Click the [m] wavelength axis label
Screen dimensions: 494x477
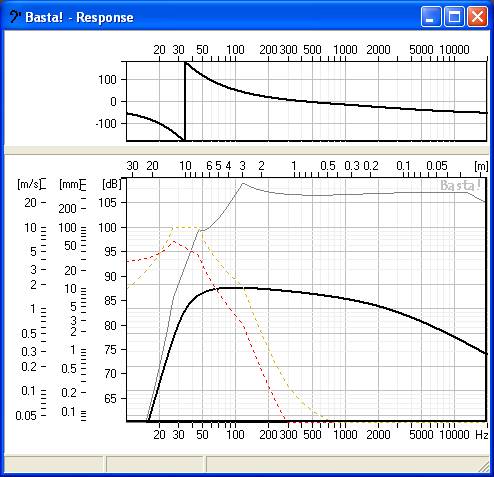click(x=481, y=166)
